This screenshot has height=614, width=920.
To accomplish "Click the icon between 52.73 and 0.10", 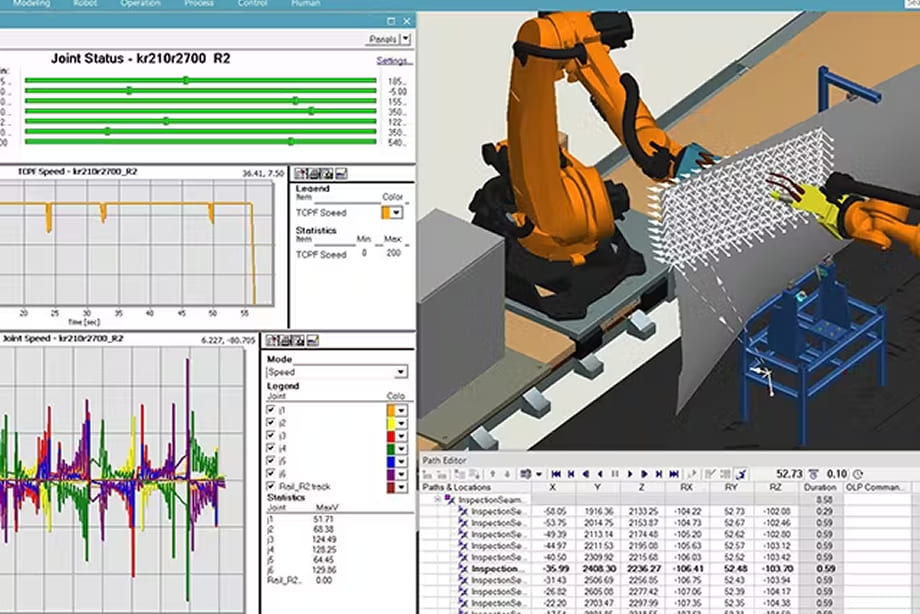I will (813, 474).
